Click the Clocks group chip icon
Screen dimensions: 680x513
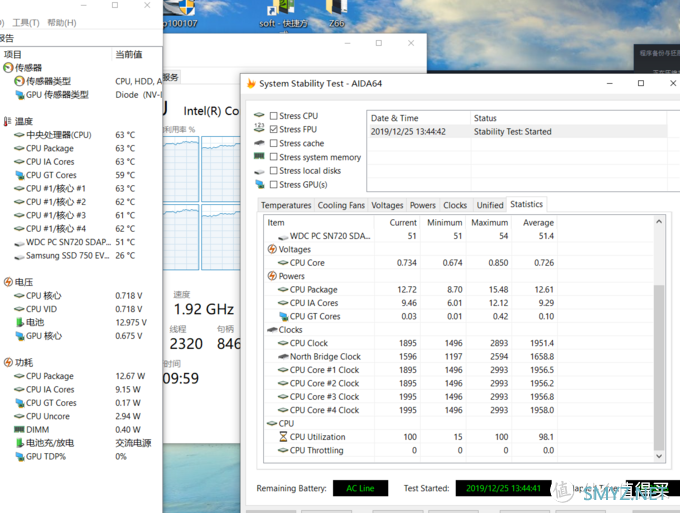coord(272,330)
